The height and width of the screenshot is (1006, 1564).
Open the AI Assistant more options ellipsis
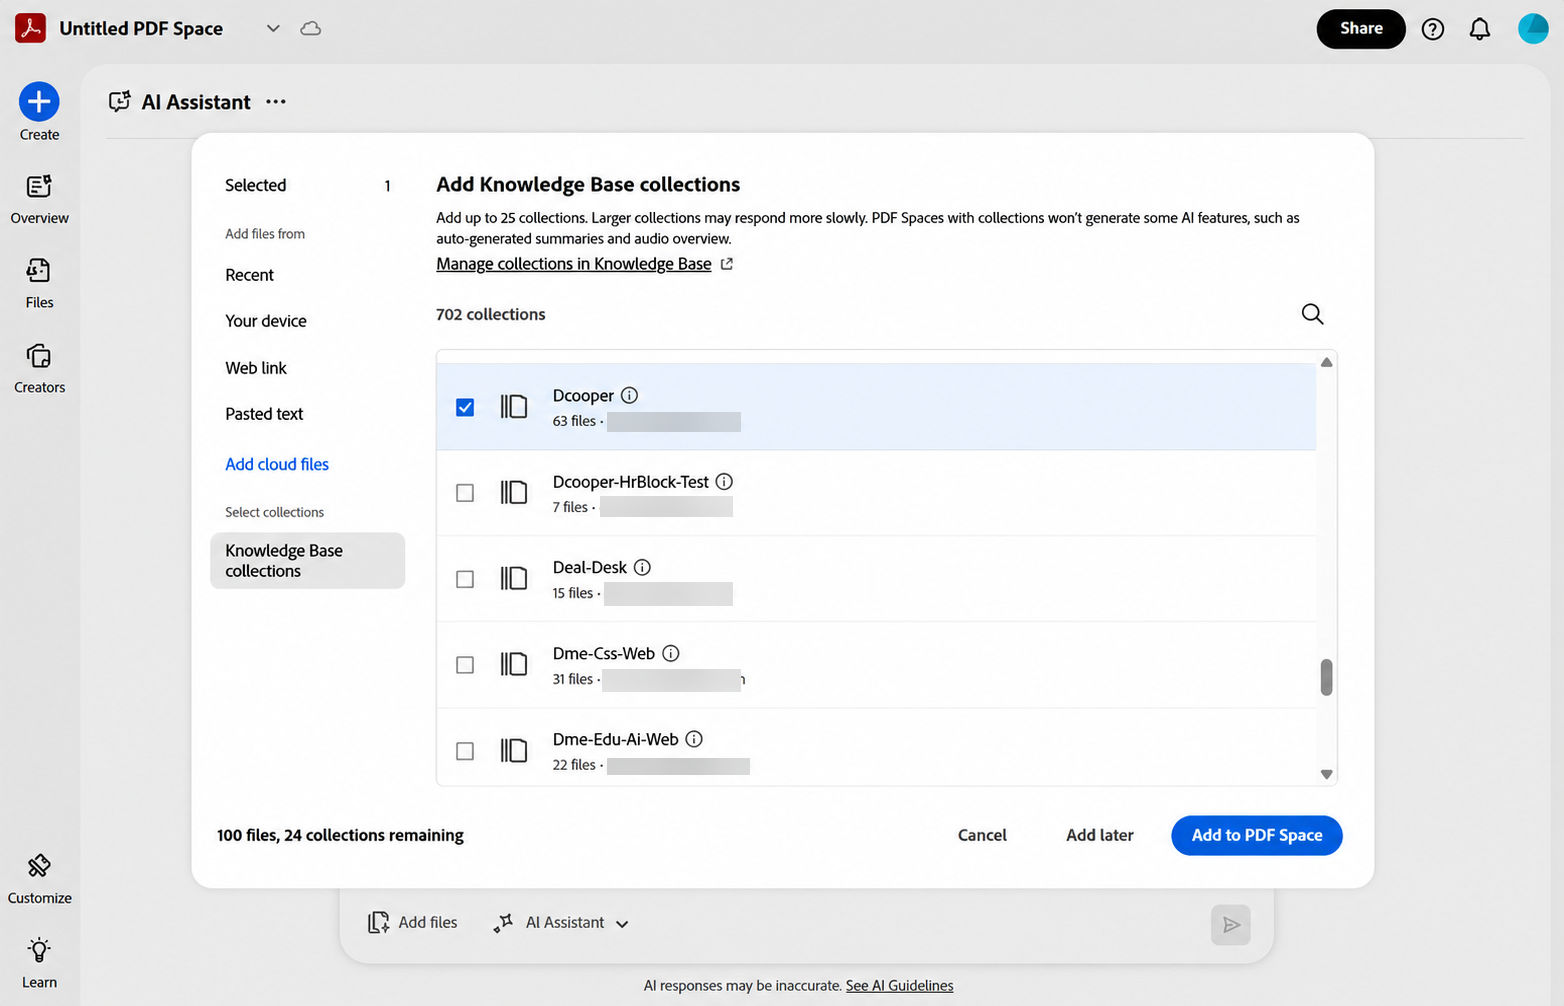click(276, 102)
